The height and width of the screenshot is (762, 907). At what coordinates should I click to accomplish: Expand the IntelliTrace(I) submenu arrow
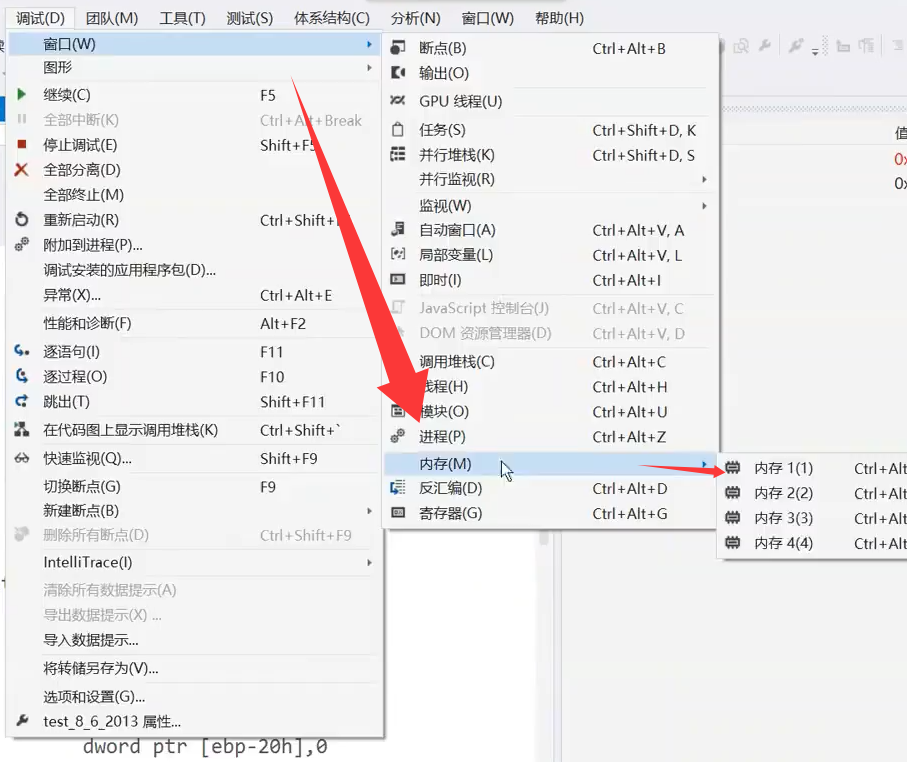(x=371, y=564)
